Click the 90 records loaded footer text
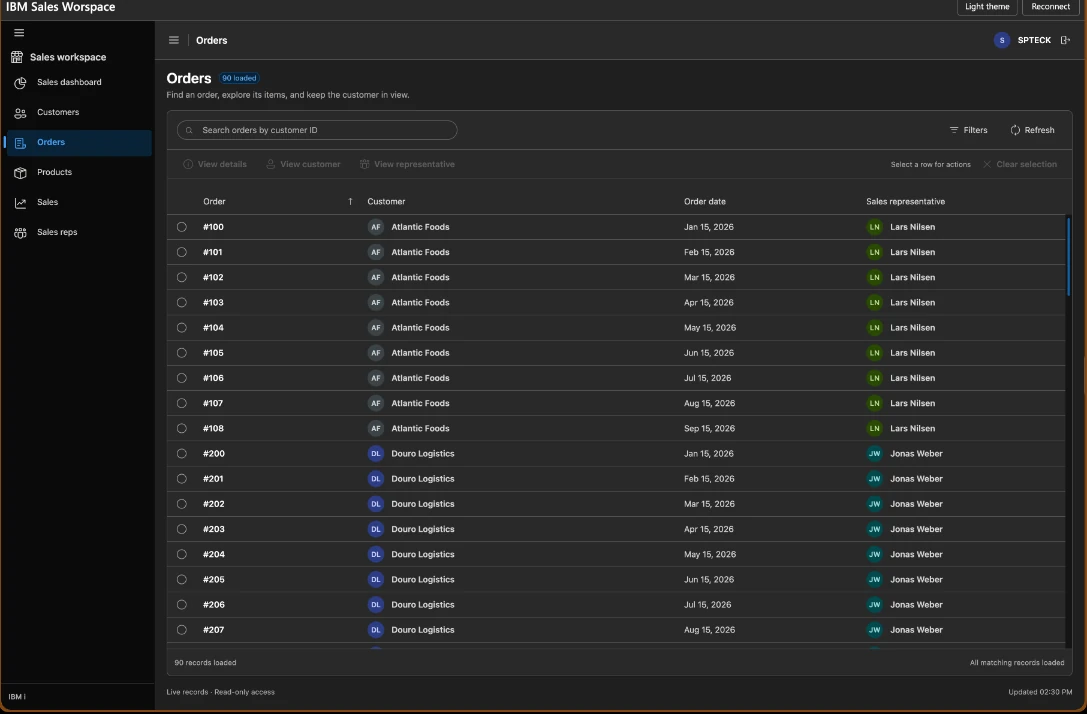The width and height of the screenshot is (1087, 714). coord(205,663)
